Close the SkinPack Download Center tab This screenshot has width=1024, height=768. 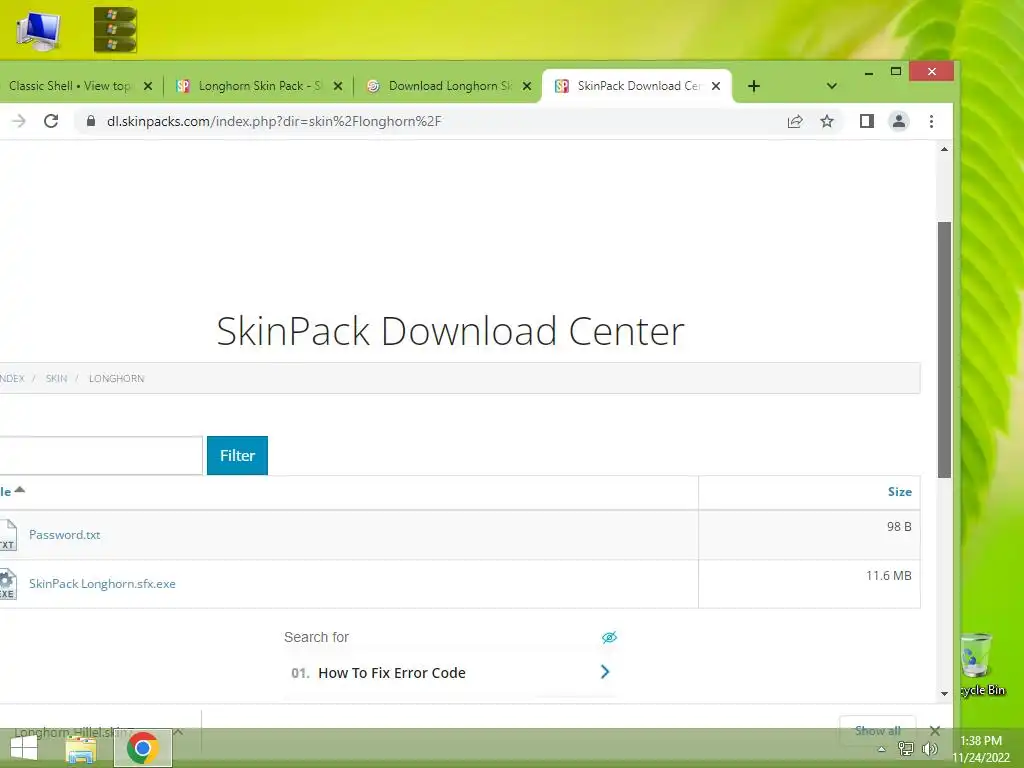click(716, 86)
